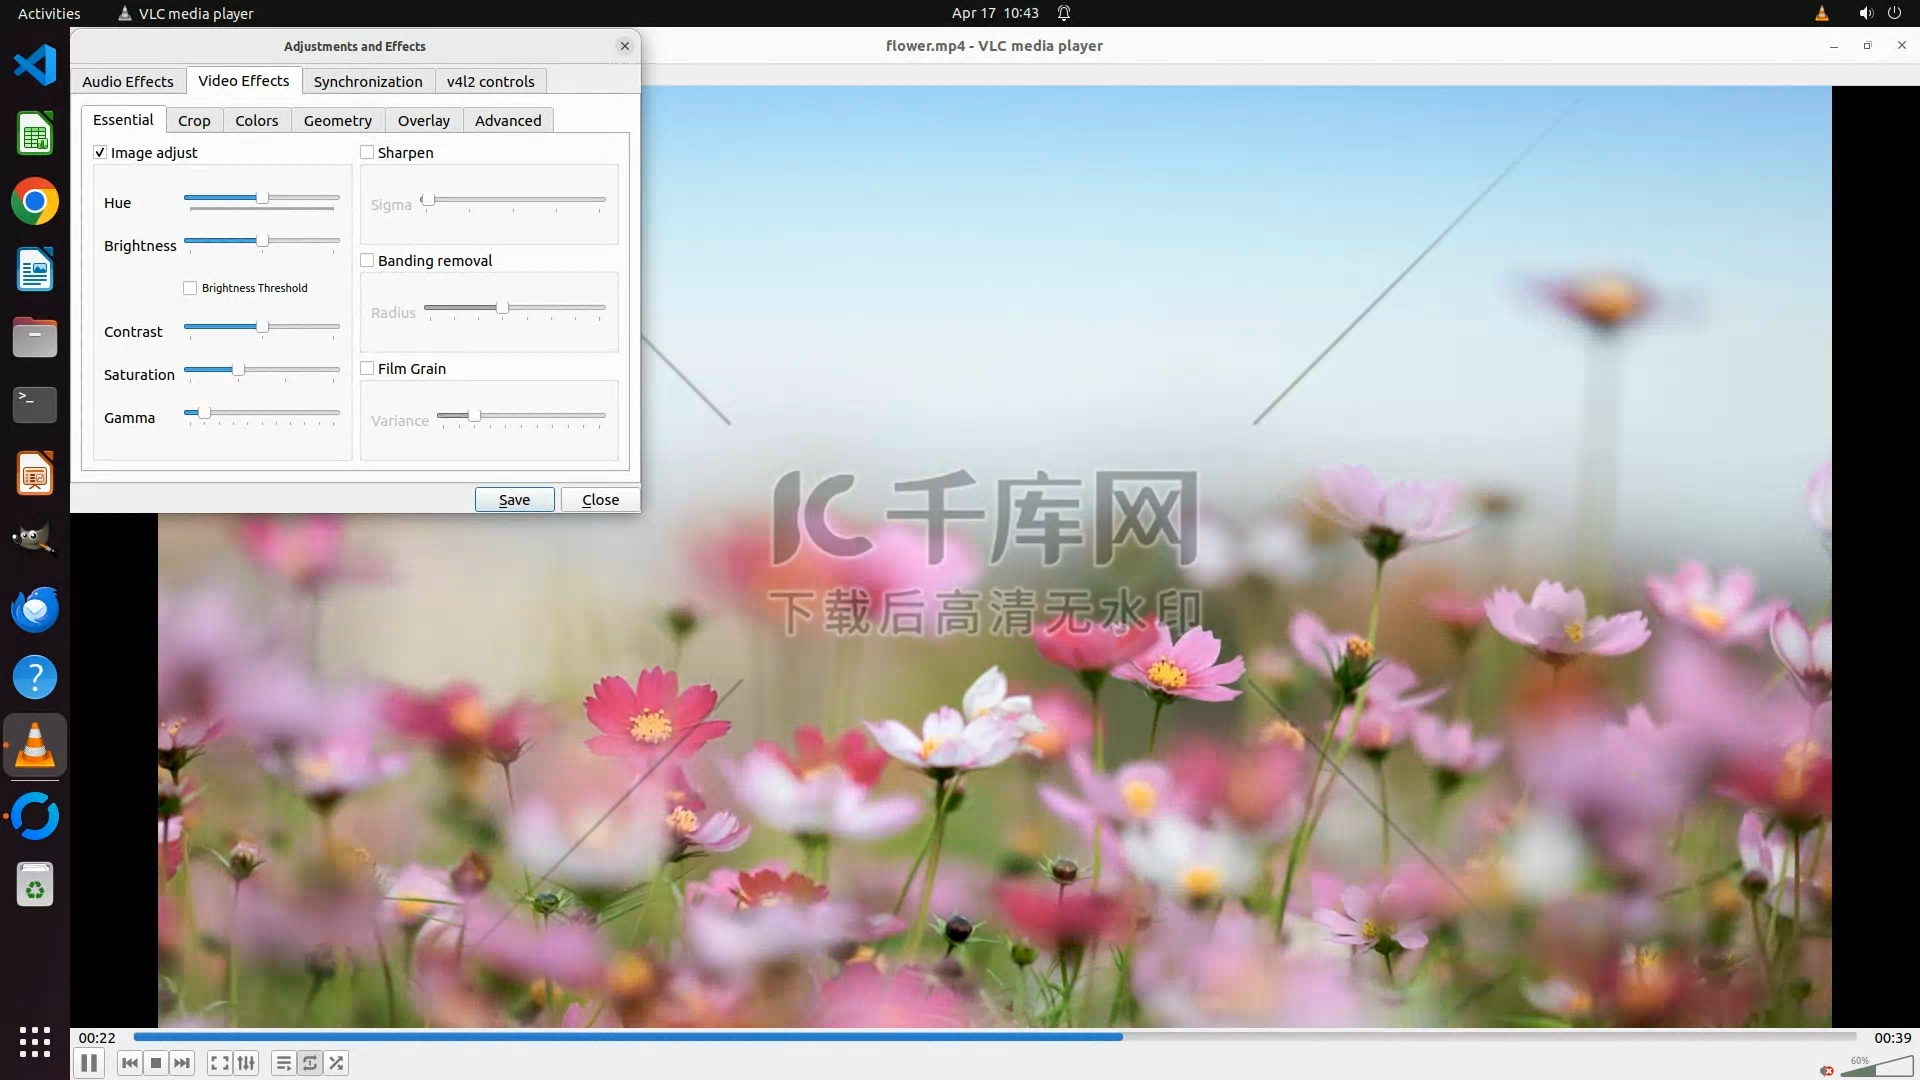This screenshot has width=1920, height=1080.
Task: Skip to previous media track
Action: (129, 1063)
